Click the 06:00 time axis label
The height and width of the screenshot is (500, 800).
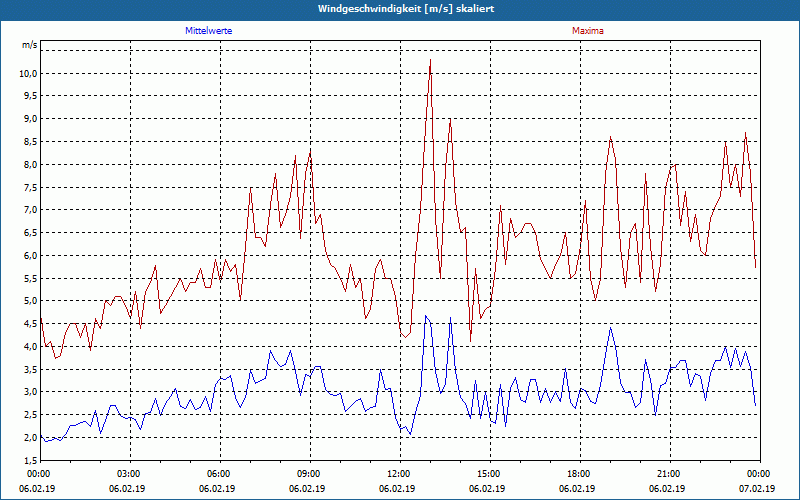[x=220, y=474]
